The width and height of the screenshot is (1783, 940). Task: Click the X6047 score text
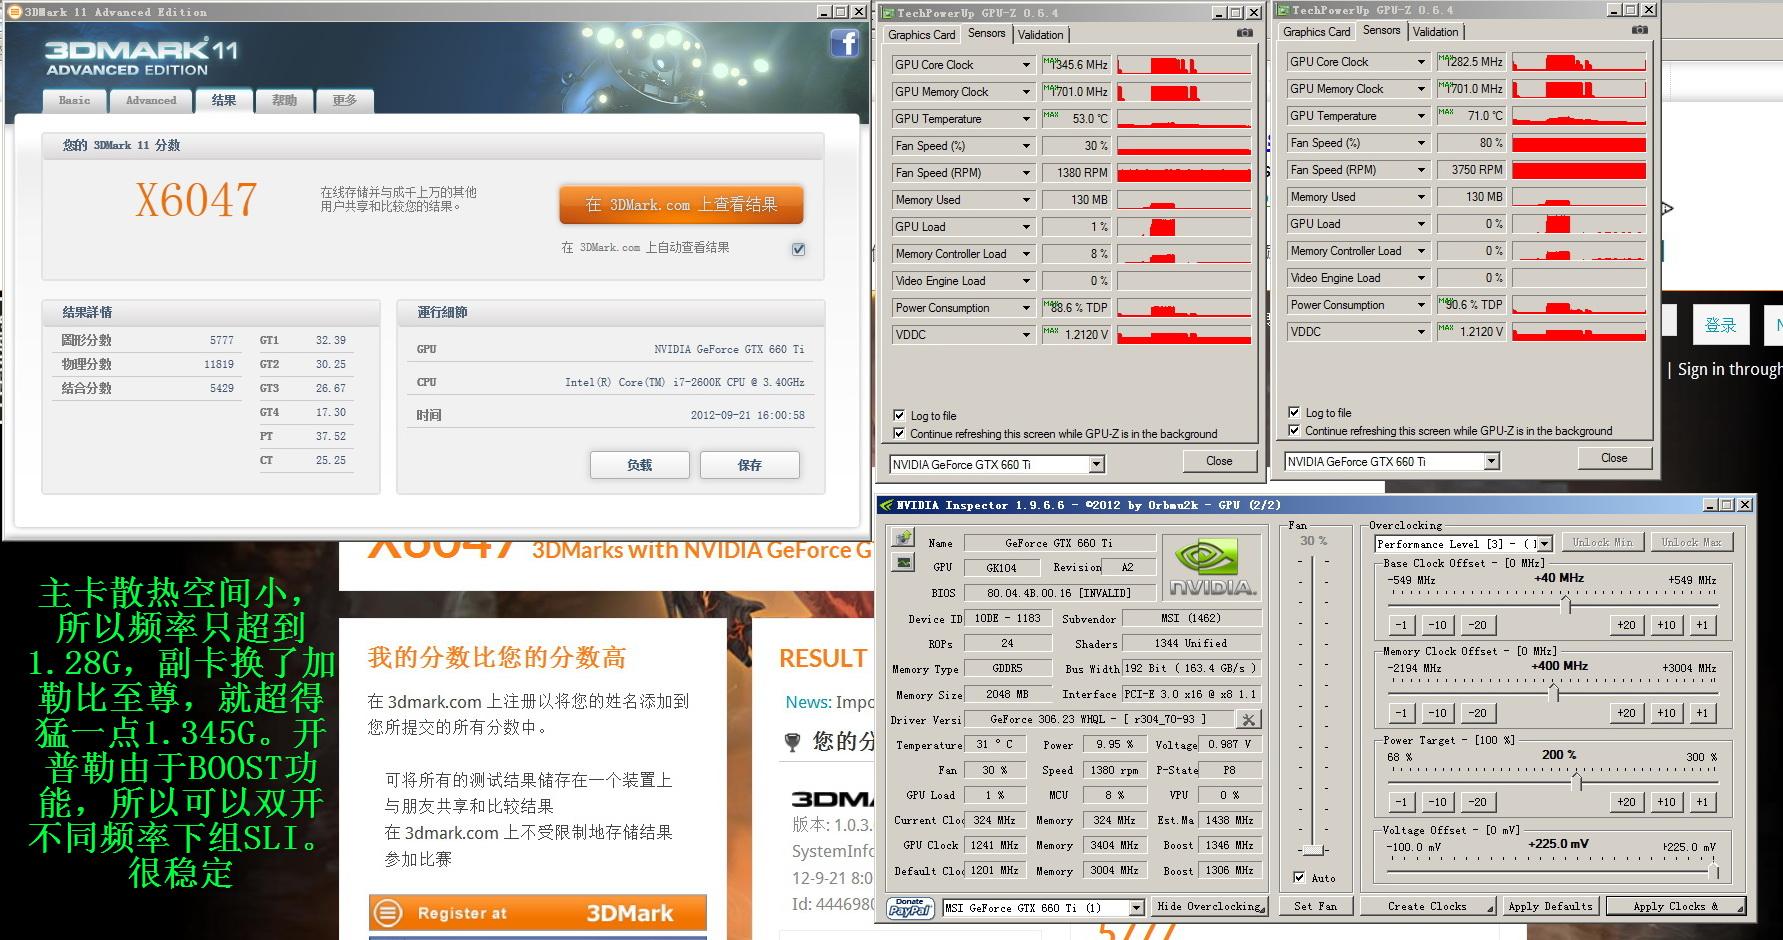click(x=197, y=200)
